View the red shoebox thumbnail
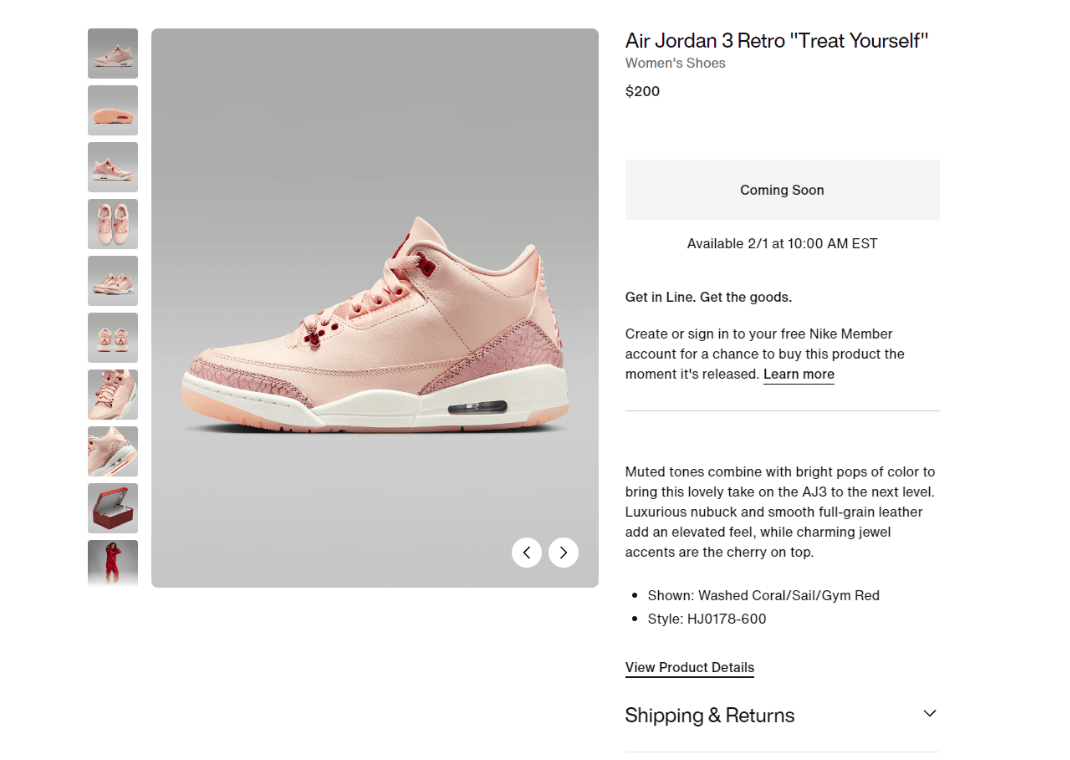The image size is (1070, 760). pyautogui.click(x=113, y=508)
